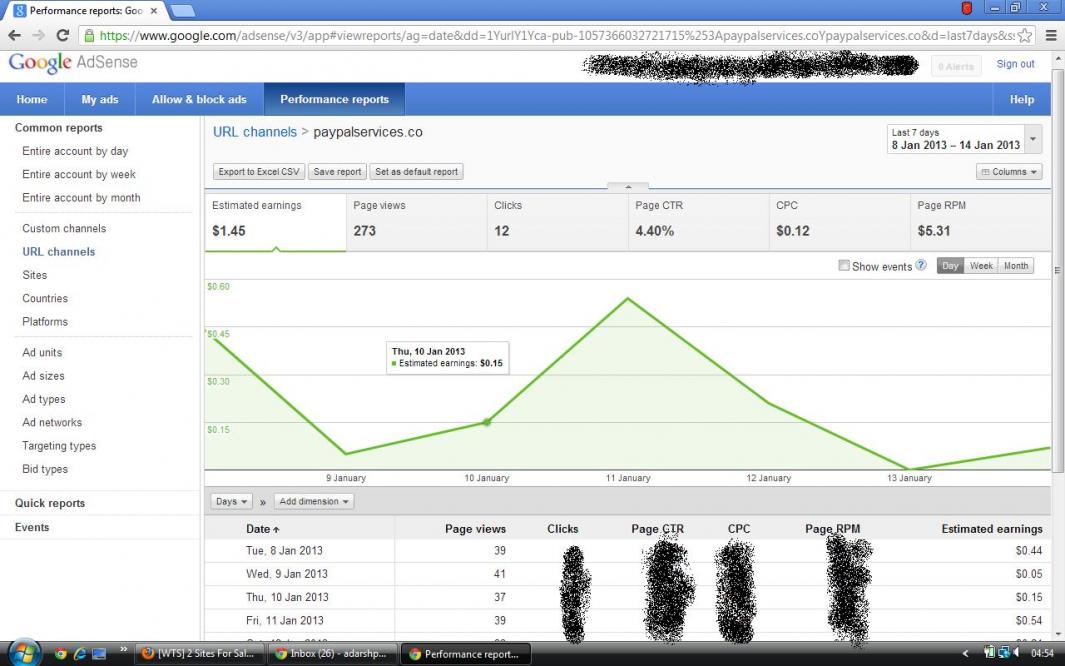Switch chart granularity to Day
The width and height of the screenshot is (1065, 666).
[x=950, y=265]
